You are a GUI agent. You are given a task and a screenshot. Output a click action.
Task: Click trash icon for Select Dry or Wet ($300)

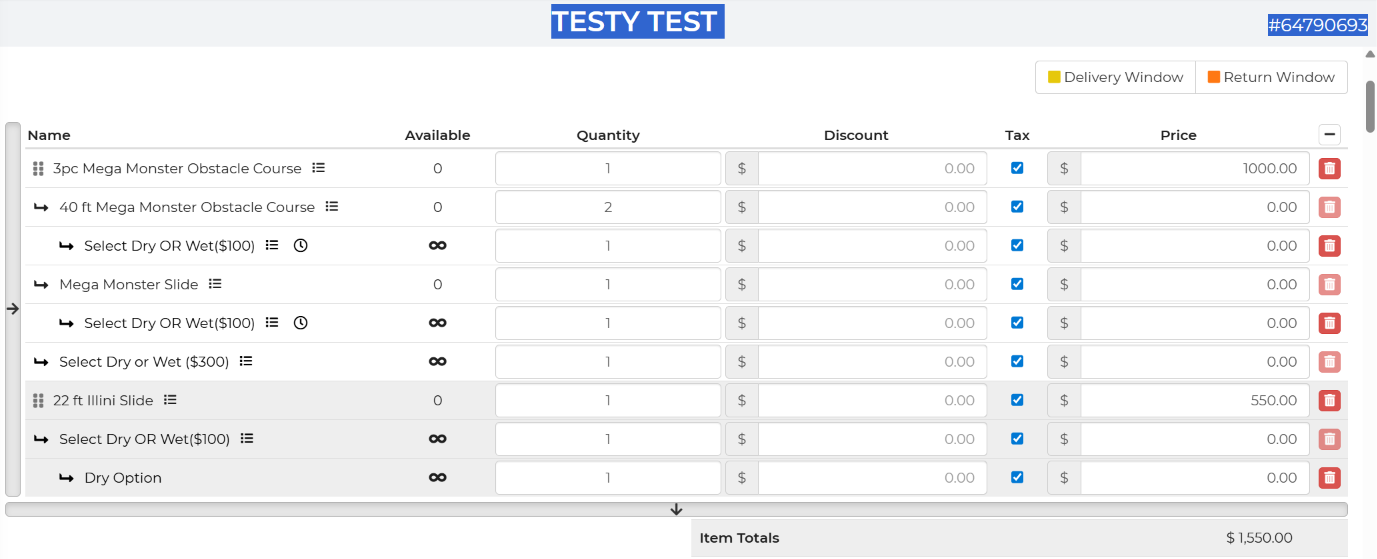tap(1329, 362)
